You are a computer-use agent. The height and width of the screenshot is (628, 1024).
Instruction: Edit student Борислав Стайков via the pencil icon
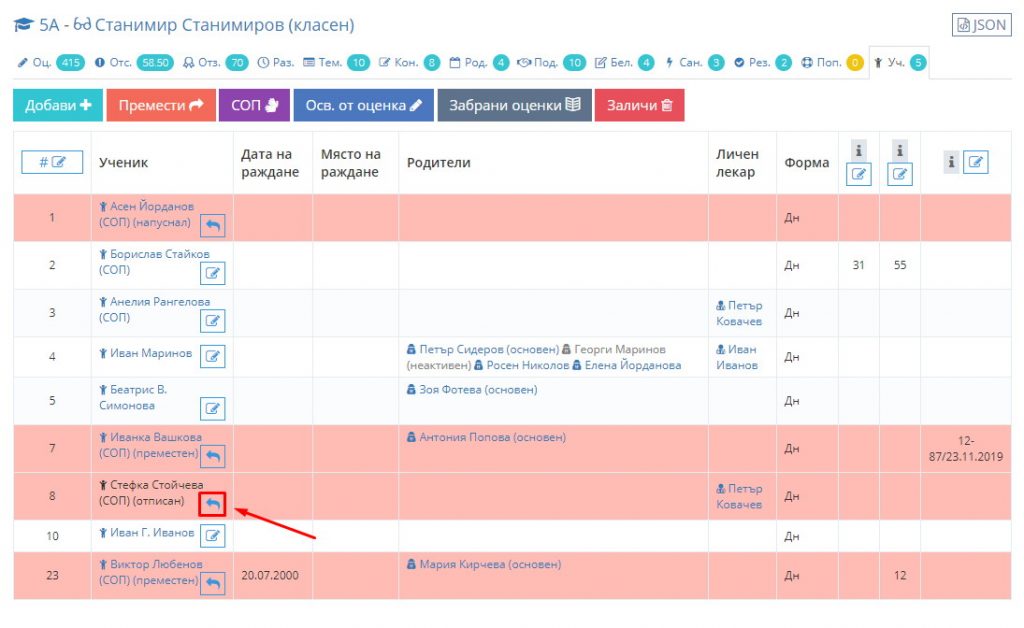[x=212, y=273]
